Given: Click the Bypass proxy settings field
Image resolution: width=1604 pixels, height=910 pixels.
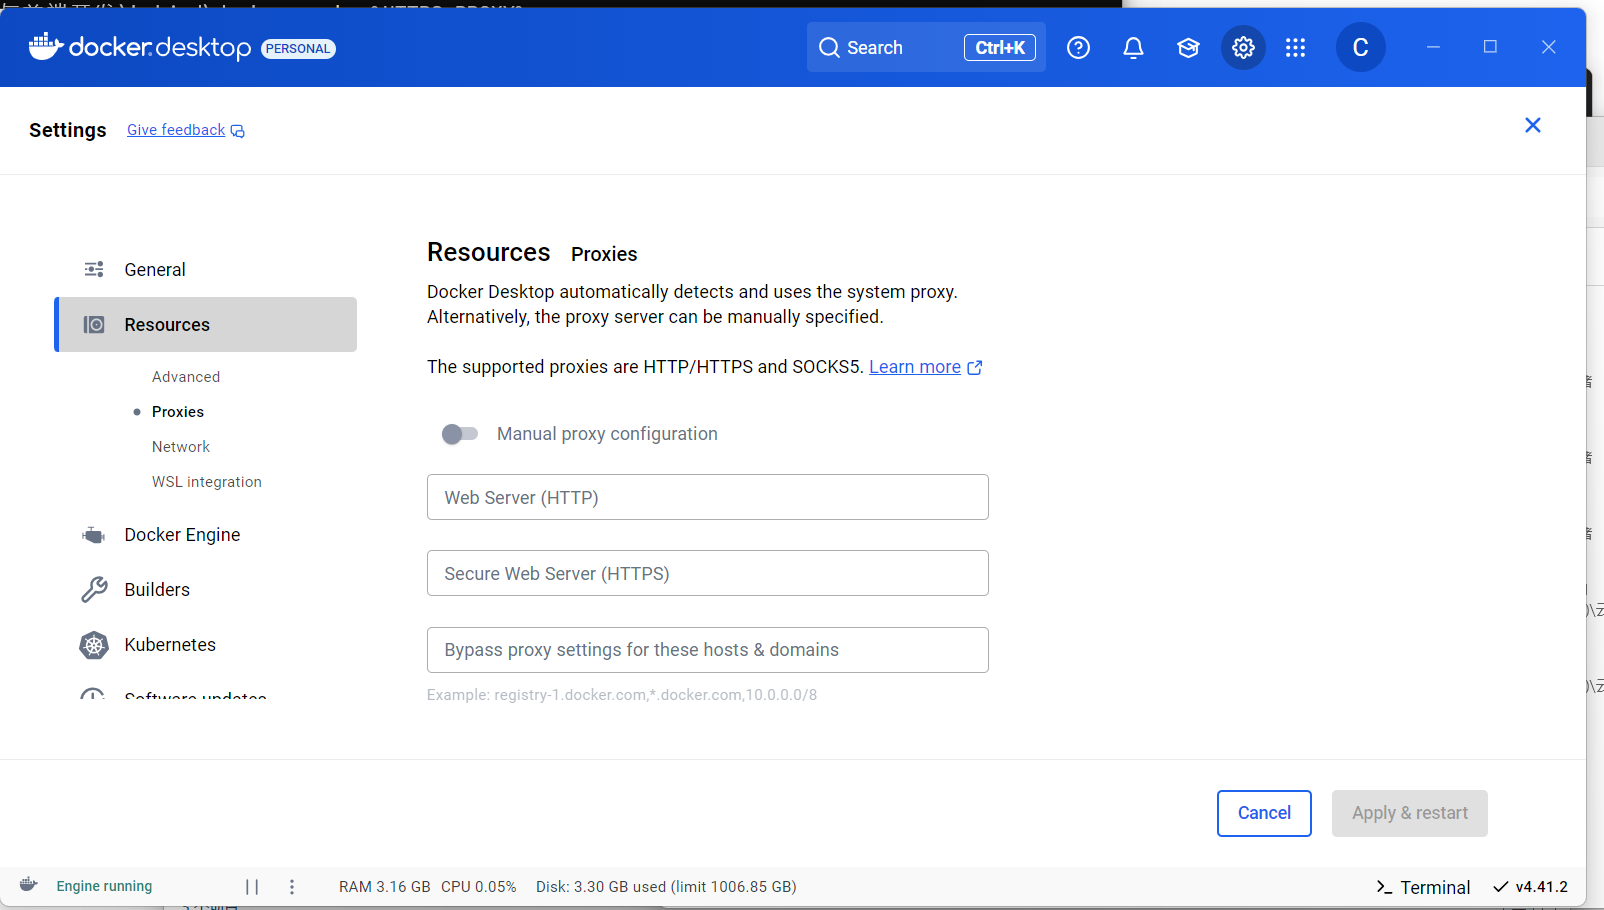Looking at the screenshot, I should [x=708, y=650].
